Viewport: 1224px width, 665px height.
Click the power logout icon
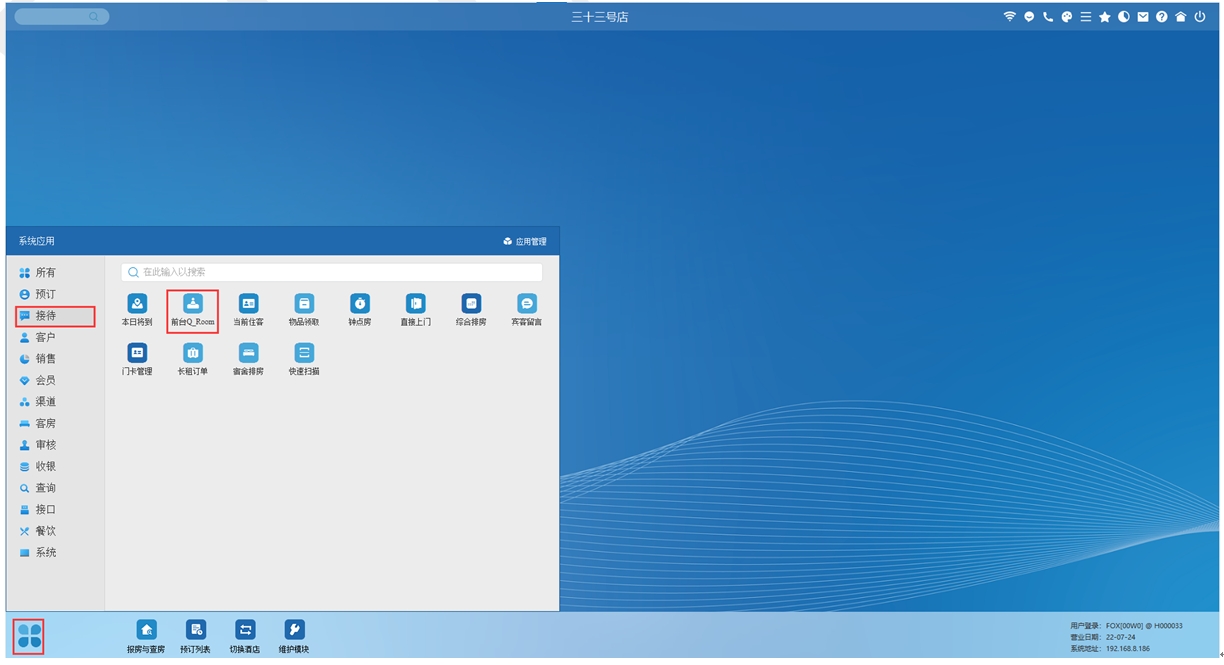coord(1200,17)
